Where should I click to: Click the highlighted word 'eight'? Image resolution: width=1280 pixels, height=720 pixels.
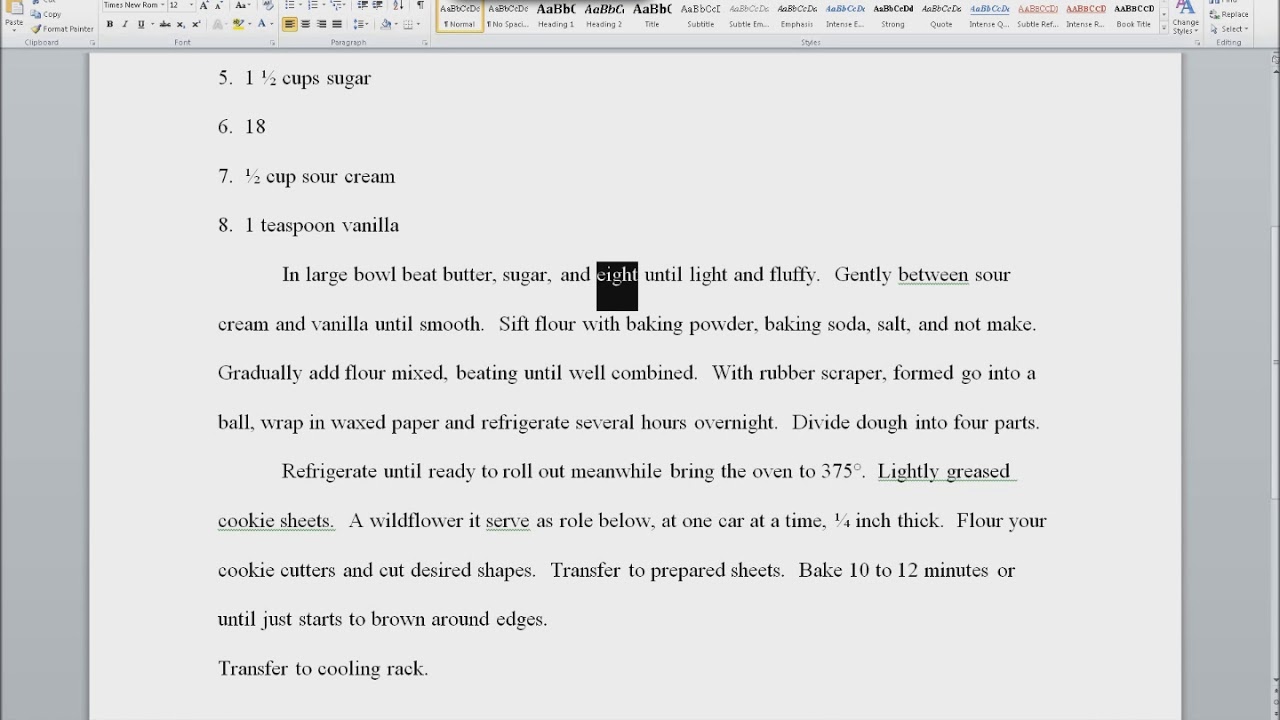617,275
